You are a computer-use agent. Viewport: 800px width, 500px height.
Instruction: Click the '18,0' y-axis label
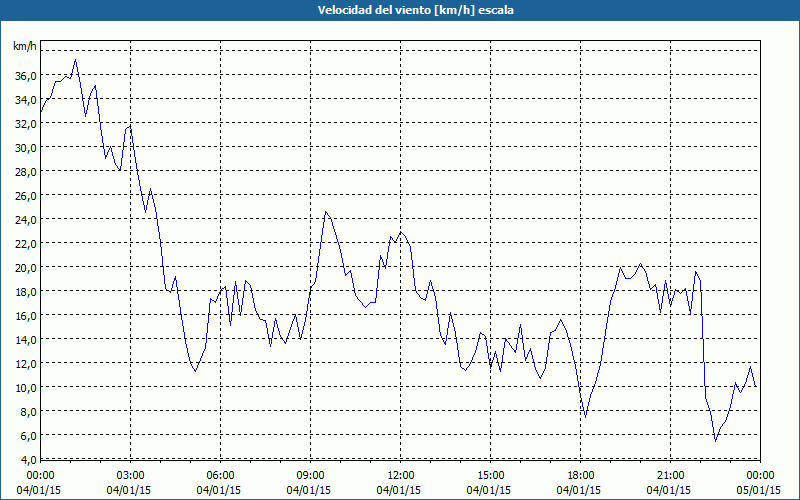pos(27,291)
